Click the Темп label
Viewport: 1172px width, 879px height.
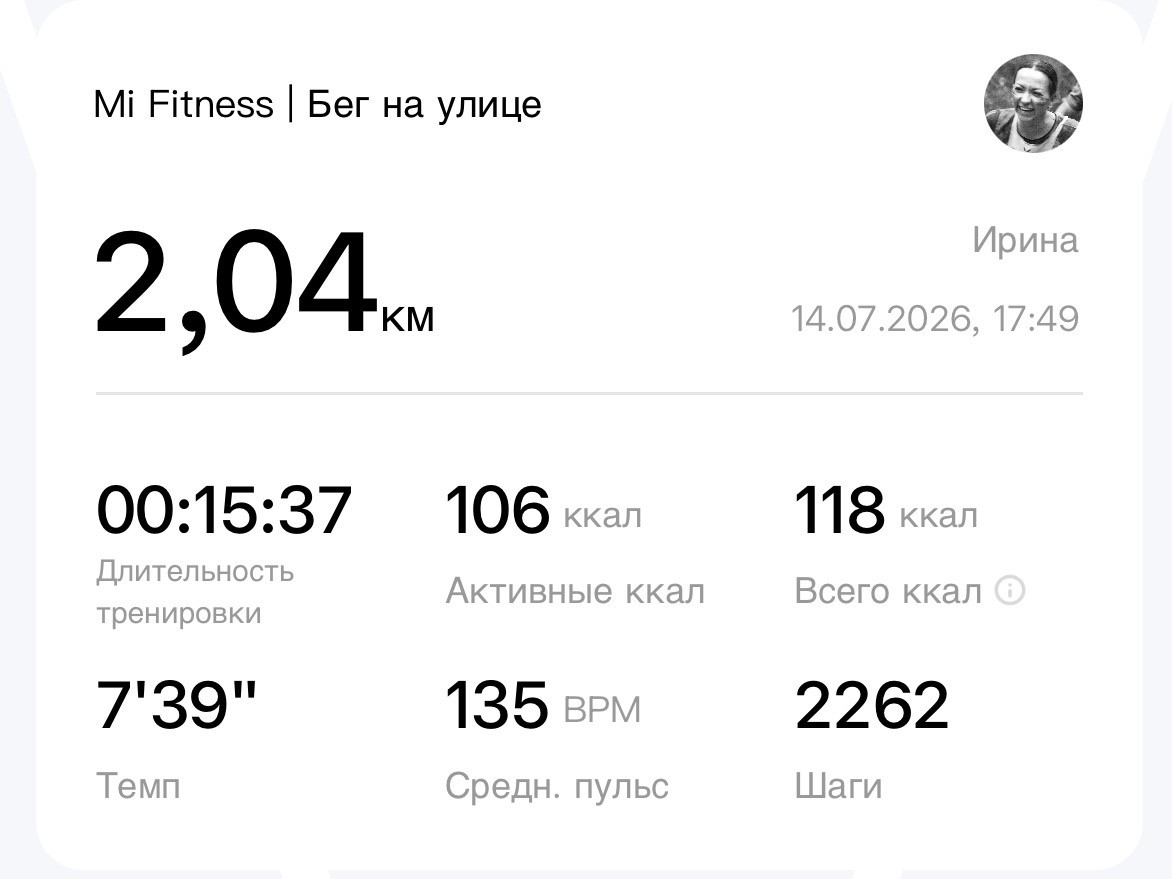coord(138,786)
